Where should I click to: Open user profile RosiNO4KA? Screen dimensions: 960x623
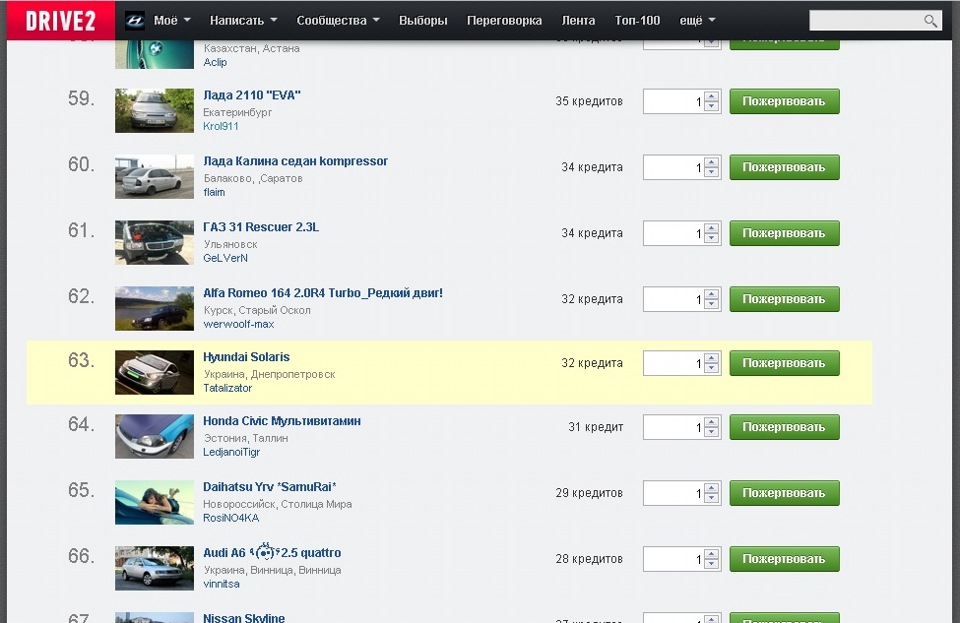pos(231,518)
